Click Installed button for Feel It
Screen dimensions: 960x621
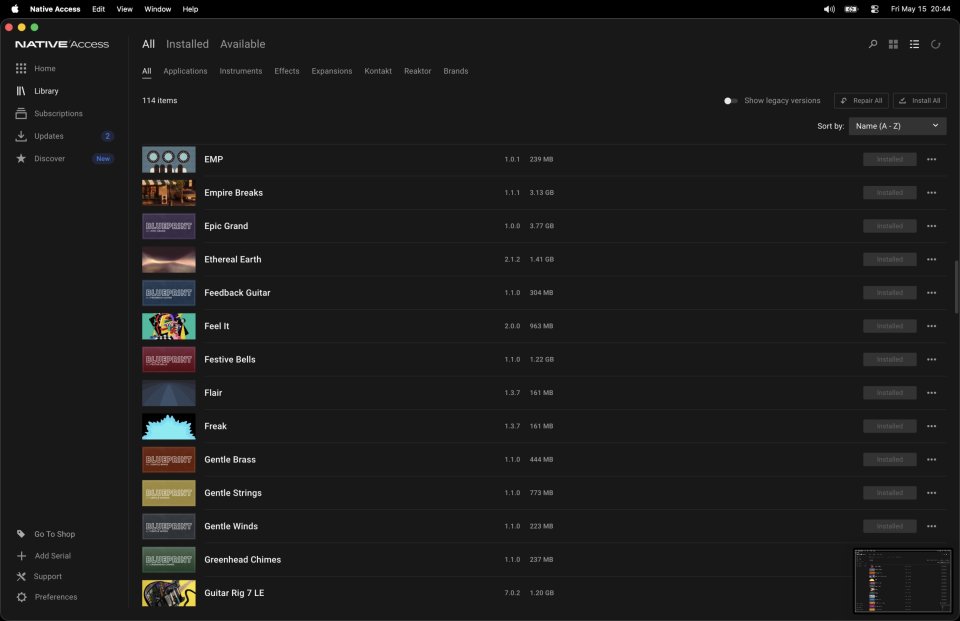pos(890,326)
